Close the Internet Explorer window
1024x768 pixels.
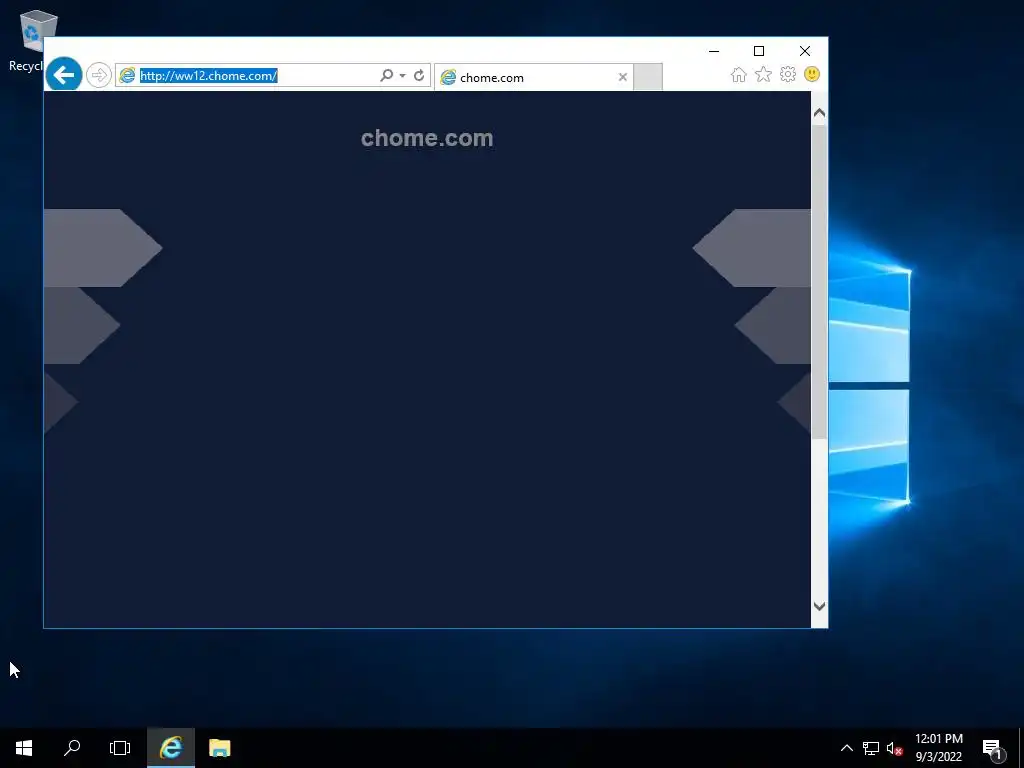coord(805,51)
